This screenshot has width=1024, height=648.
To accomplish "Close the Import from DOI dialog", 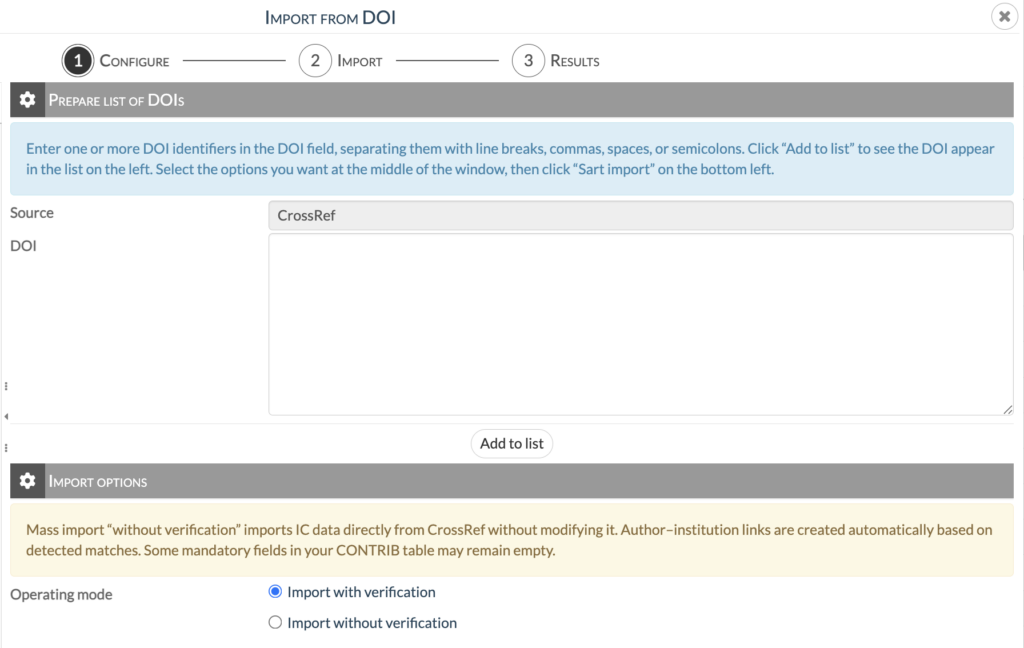I will [1004, 17].
